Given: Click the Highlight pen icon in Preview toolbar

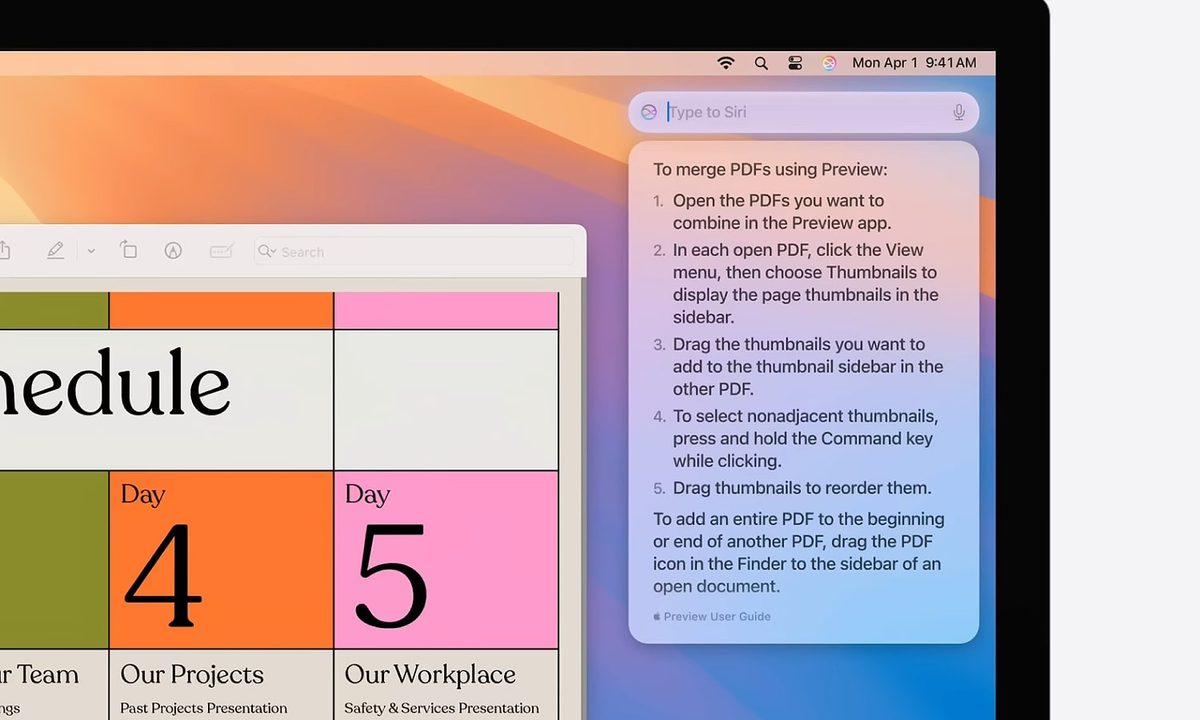Looking at the screenshot, I should coord(55,251).
